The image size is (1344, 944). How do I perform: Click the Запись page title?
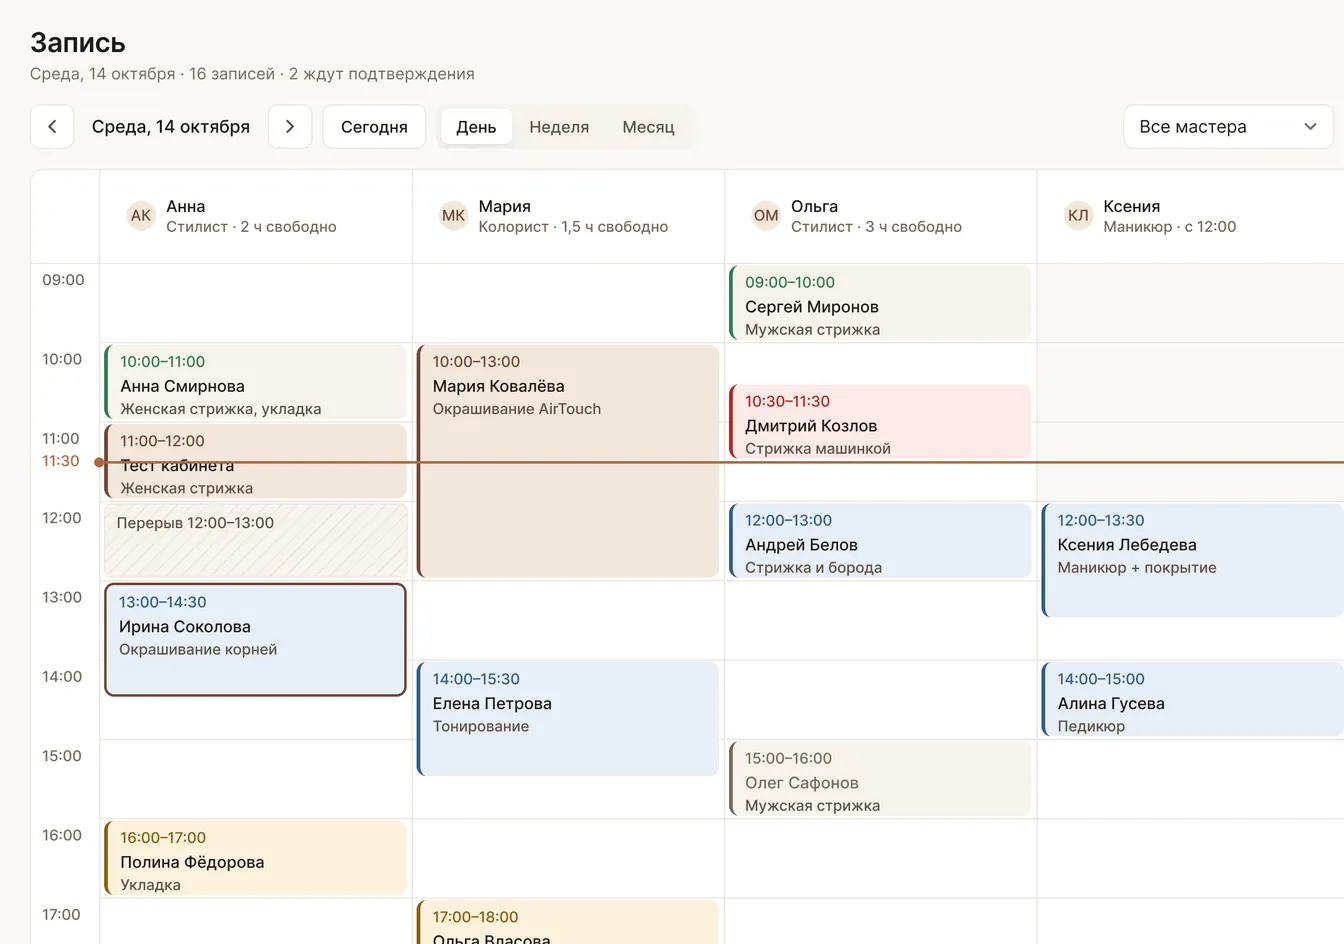click(78, 43)
